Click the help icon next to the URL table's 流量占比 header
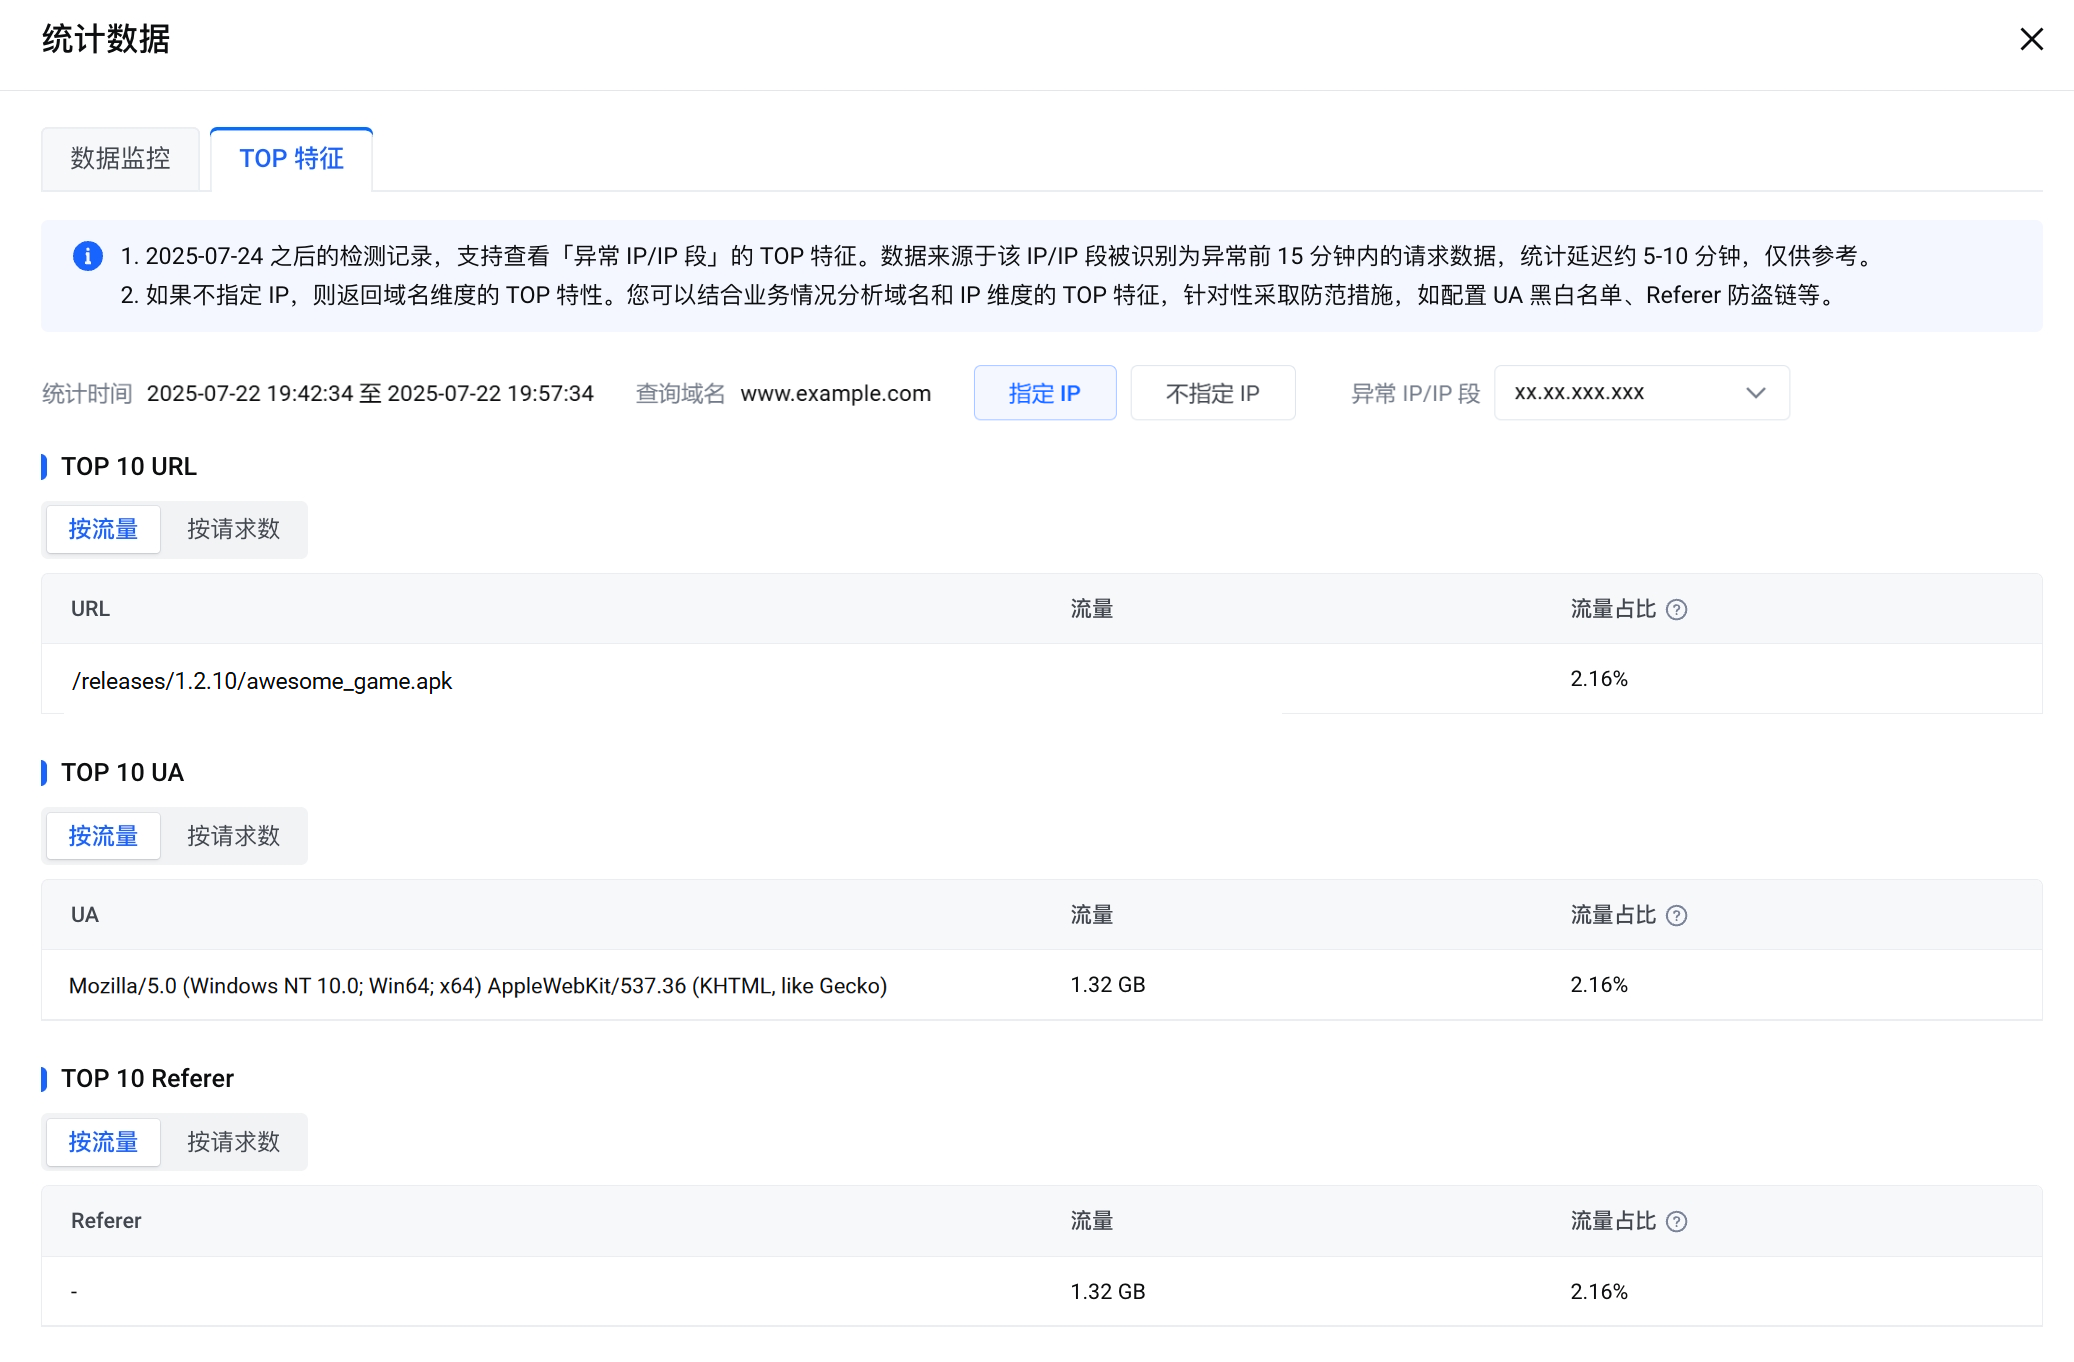 [1677, 610]
